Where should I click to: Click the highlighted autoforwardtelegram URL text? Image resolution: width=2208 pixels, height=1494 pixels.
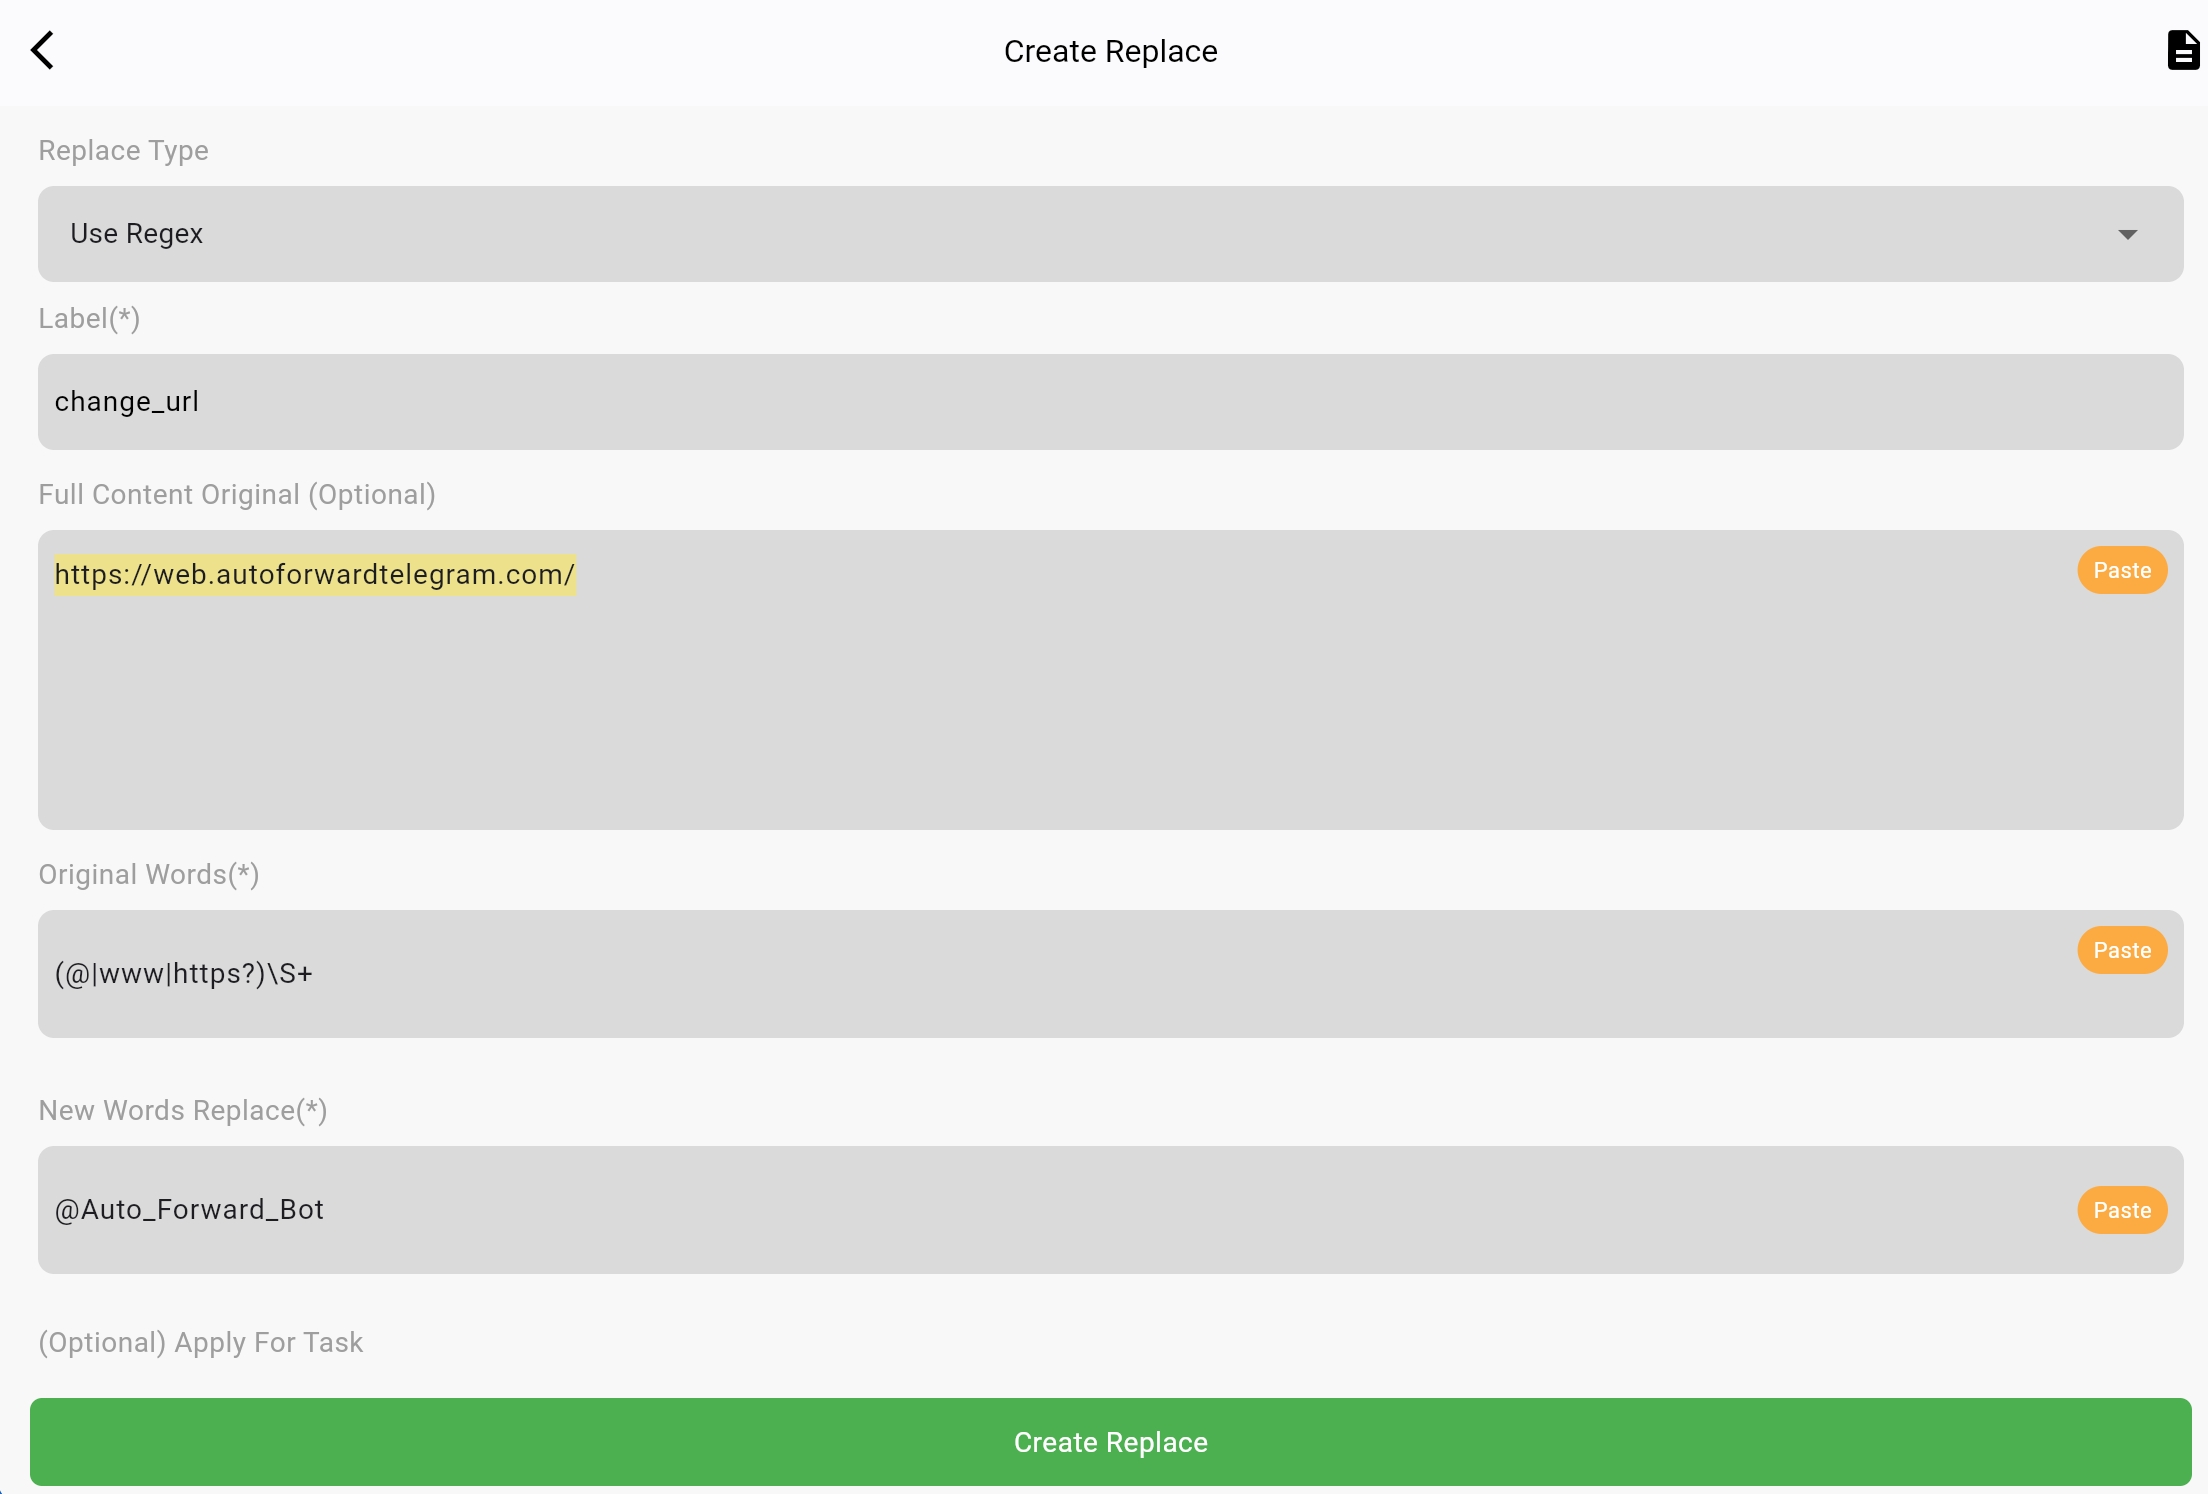coord(314,575)
